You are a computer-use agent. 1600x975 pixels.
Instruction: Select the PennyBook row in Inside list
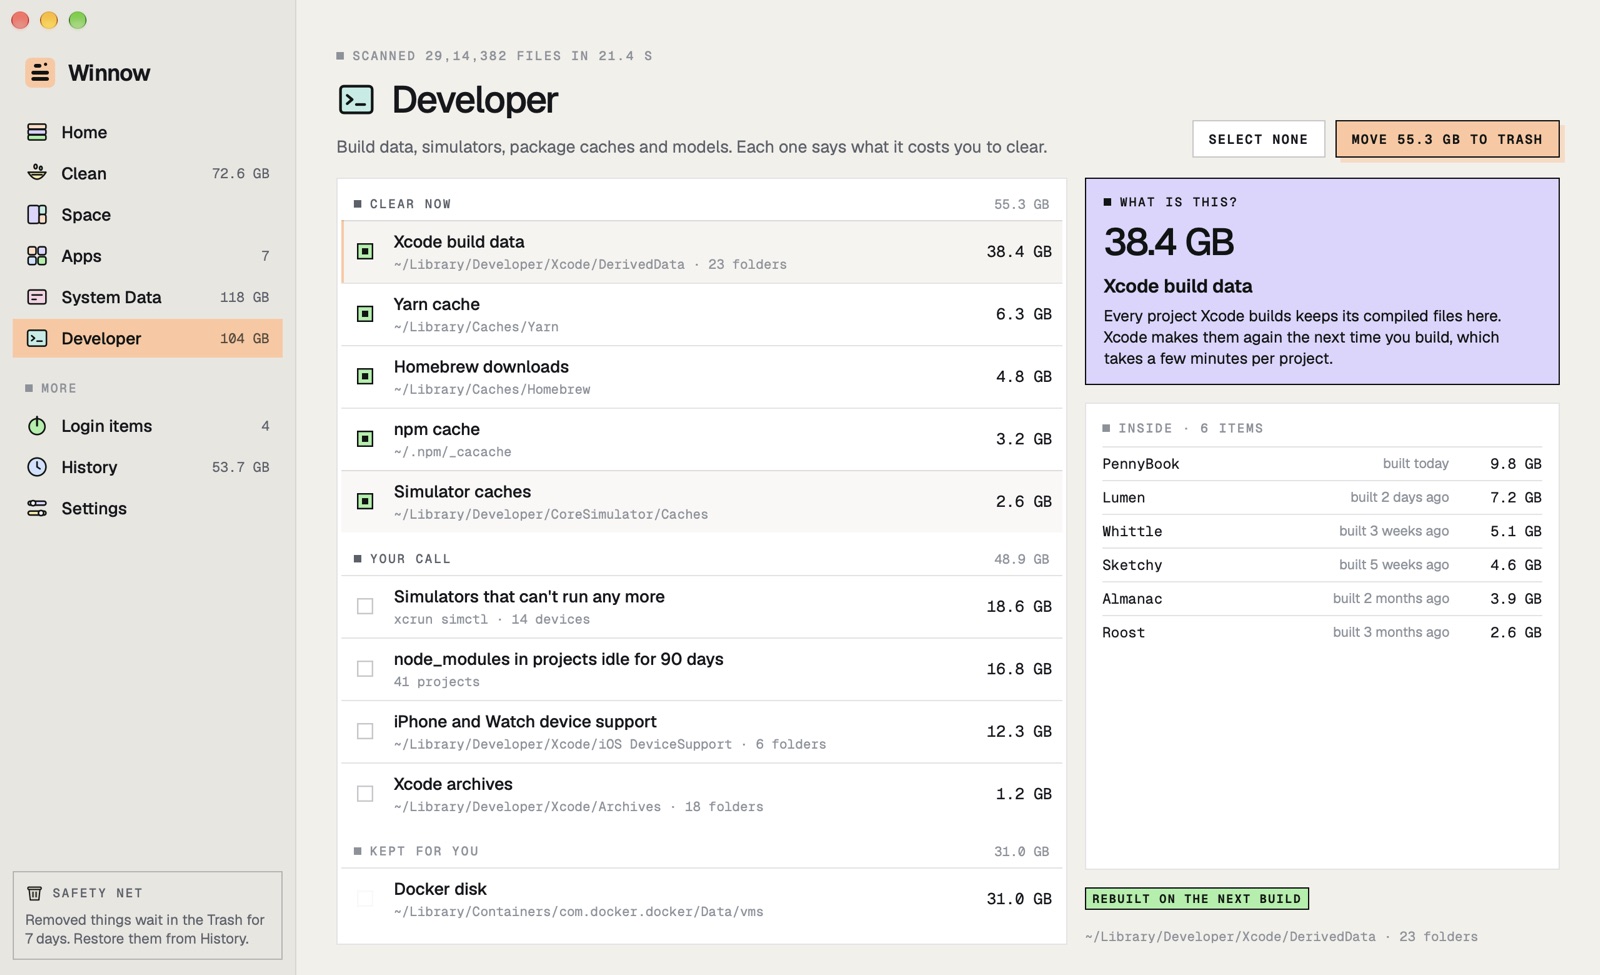[x=1322, y=464]
